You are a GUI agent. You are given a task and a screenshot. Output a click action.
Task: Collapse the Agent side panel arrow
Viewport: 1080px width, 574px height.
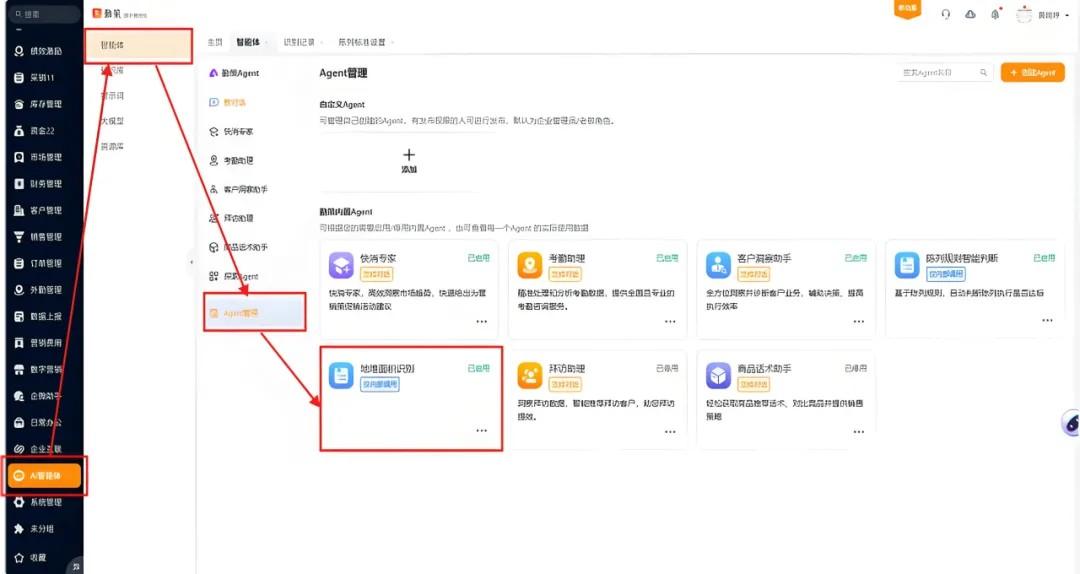191,262
